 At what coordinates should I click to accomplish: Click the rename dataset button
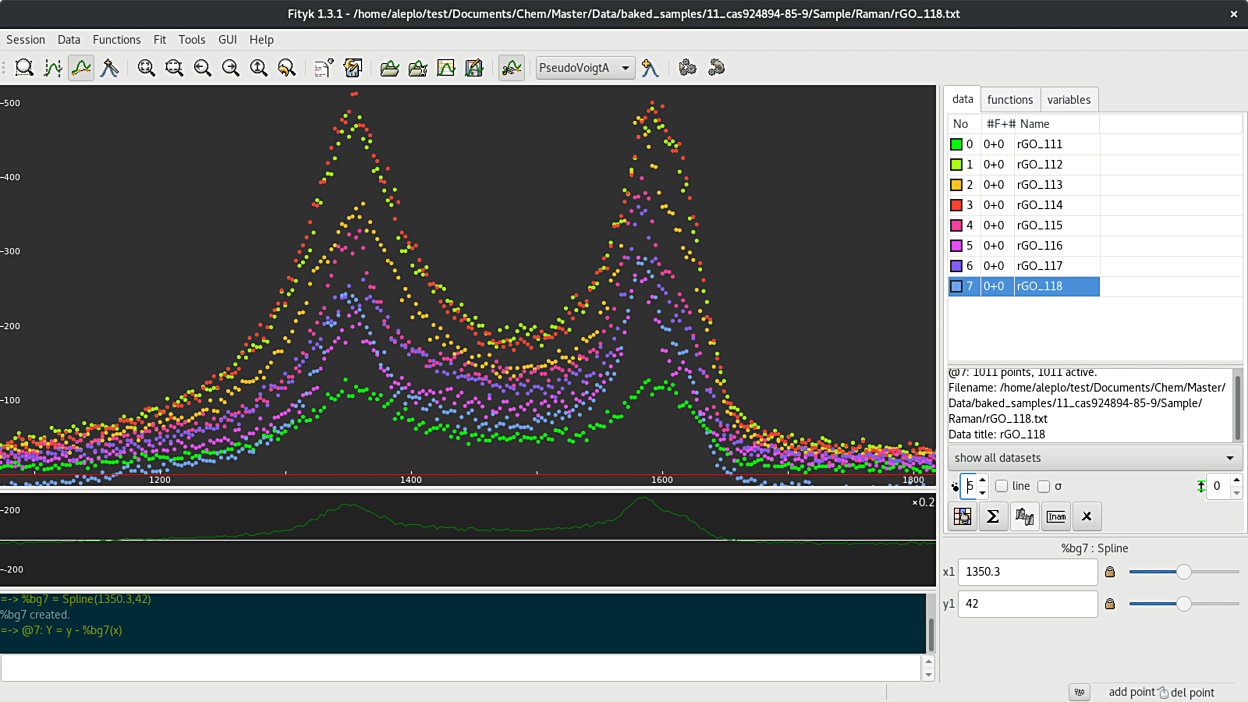1055,516
